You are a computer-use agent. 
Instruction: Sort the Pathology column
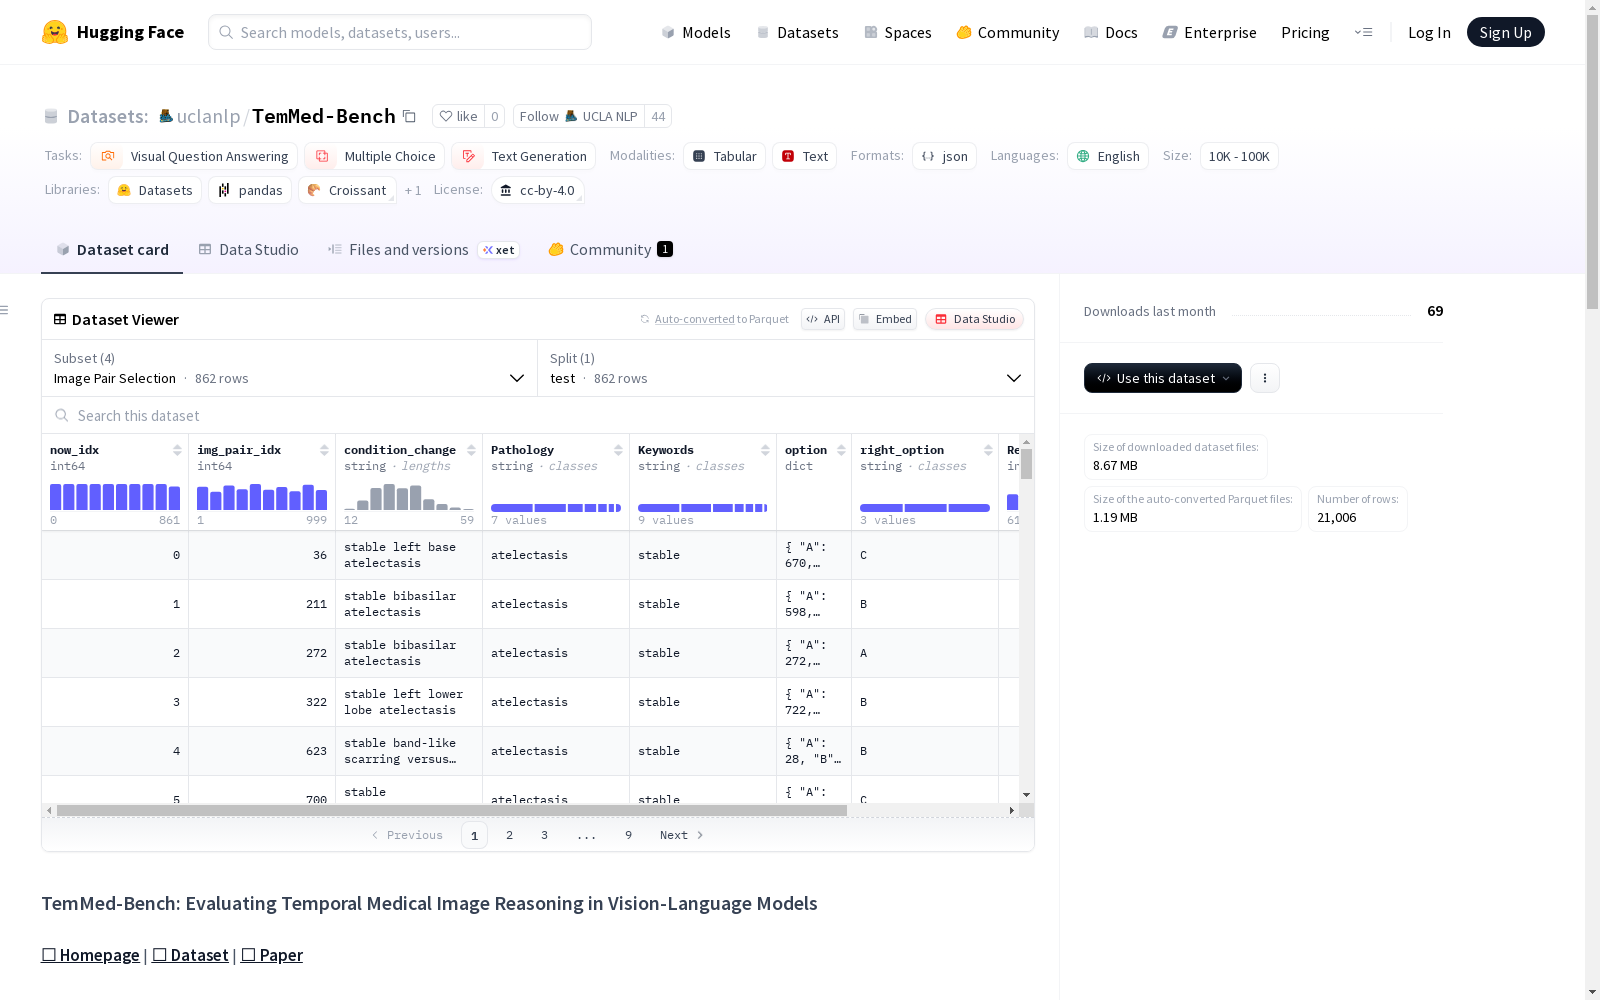click(618, 450)
